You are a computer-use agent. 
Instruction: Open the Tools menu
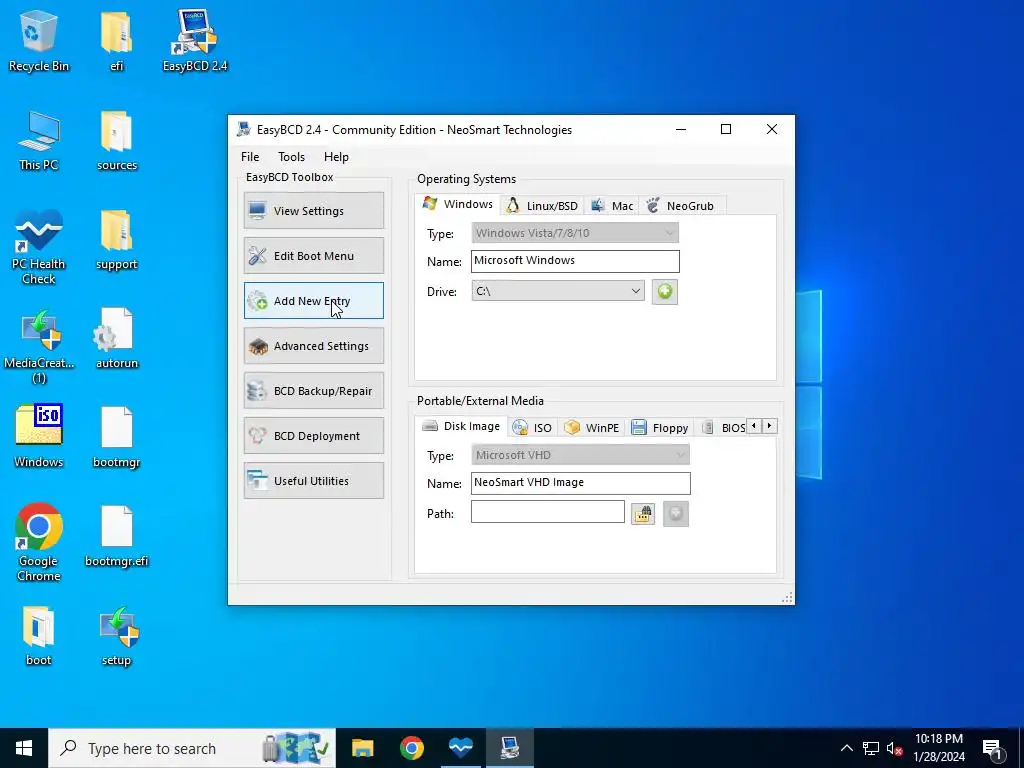tap(291, 157)
